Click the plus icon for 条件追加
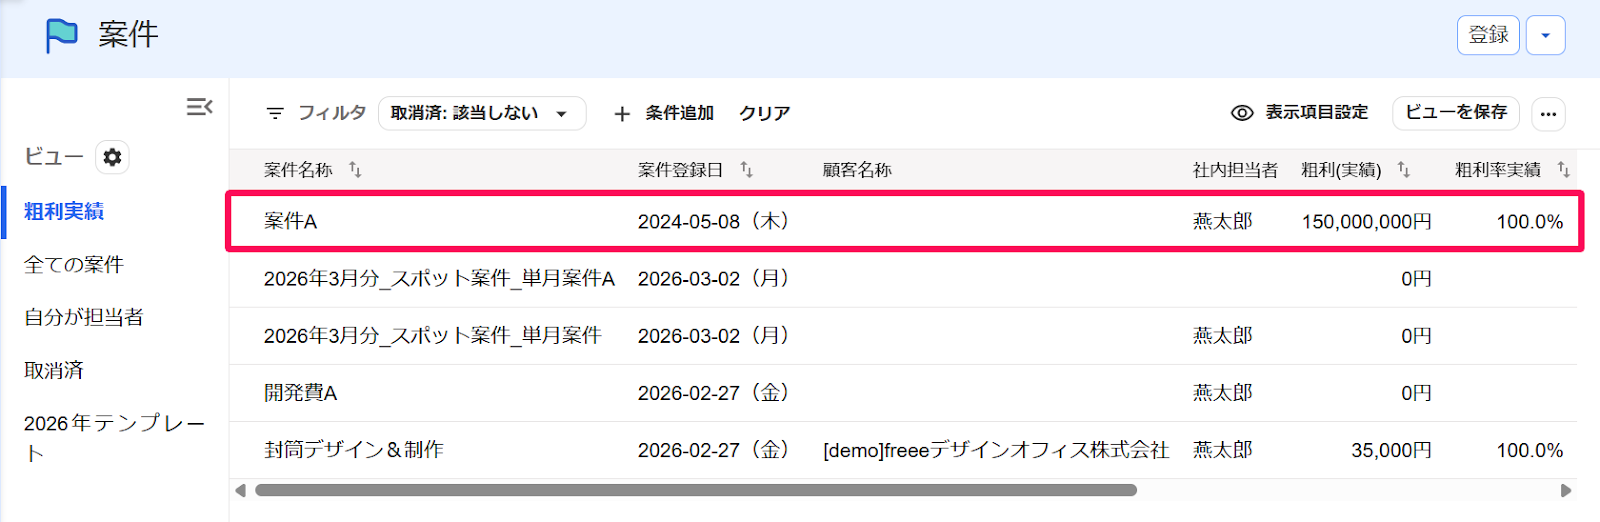The image size is (1600, 522). [x=622, y=113]
